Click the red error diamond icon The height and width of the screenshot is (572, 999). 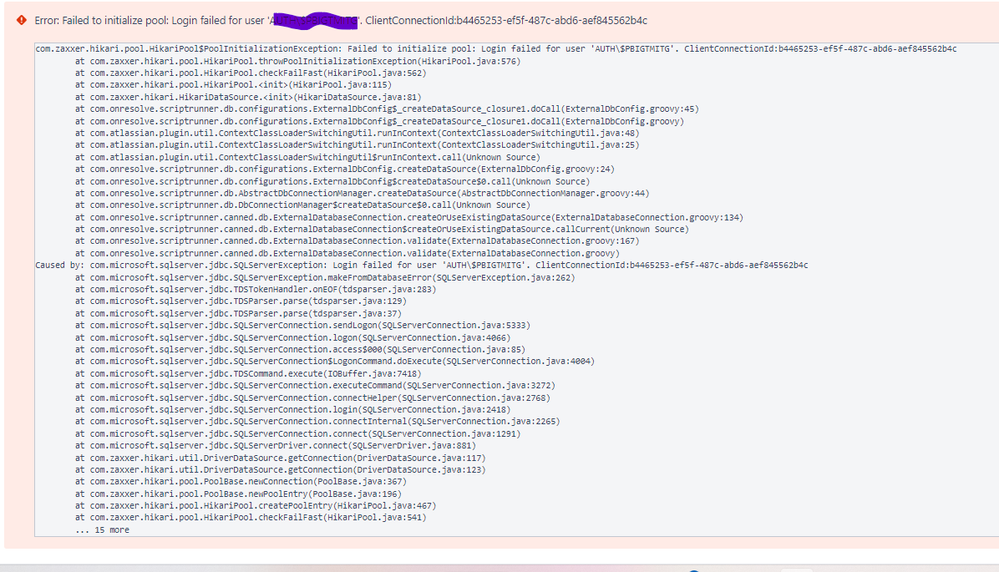coord(22,20)
